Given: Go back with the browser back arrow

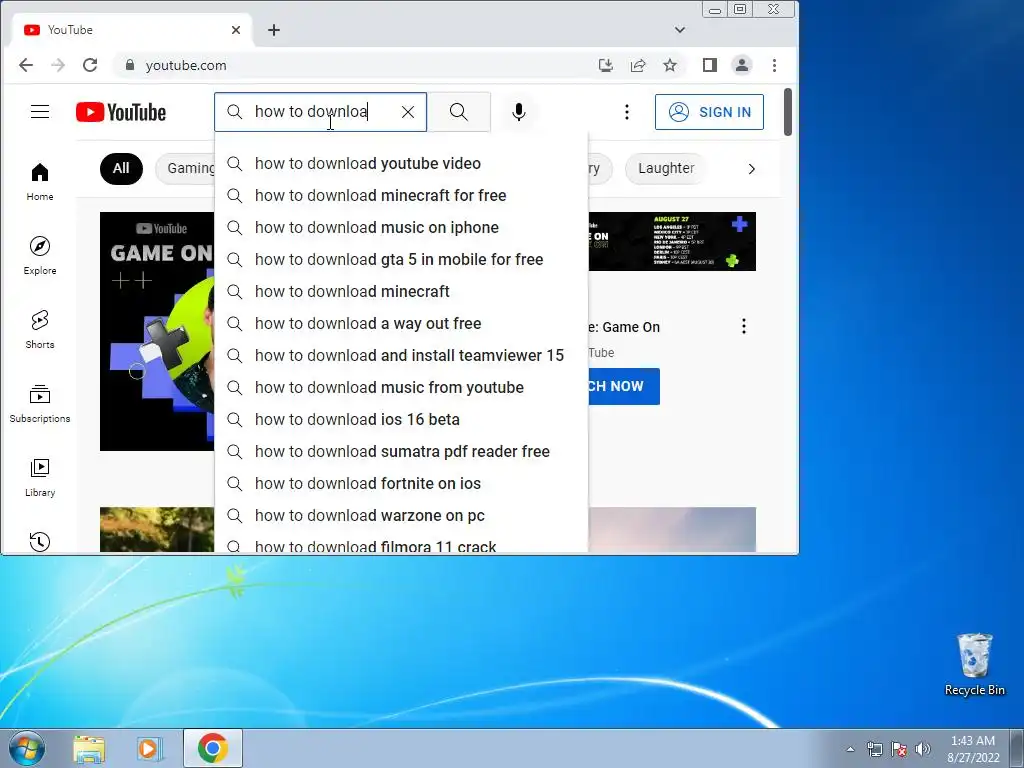Looking at the screenshot, I should (x=25, y=65).
